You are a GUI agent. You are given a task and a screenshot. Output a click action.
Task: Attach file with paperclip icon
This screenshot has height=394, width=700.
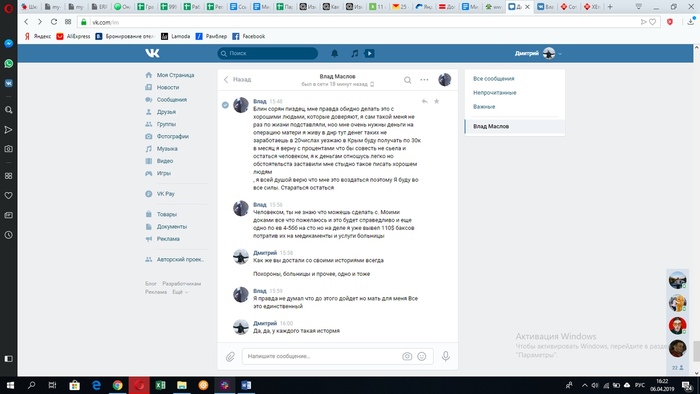coord(230,357)
